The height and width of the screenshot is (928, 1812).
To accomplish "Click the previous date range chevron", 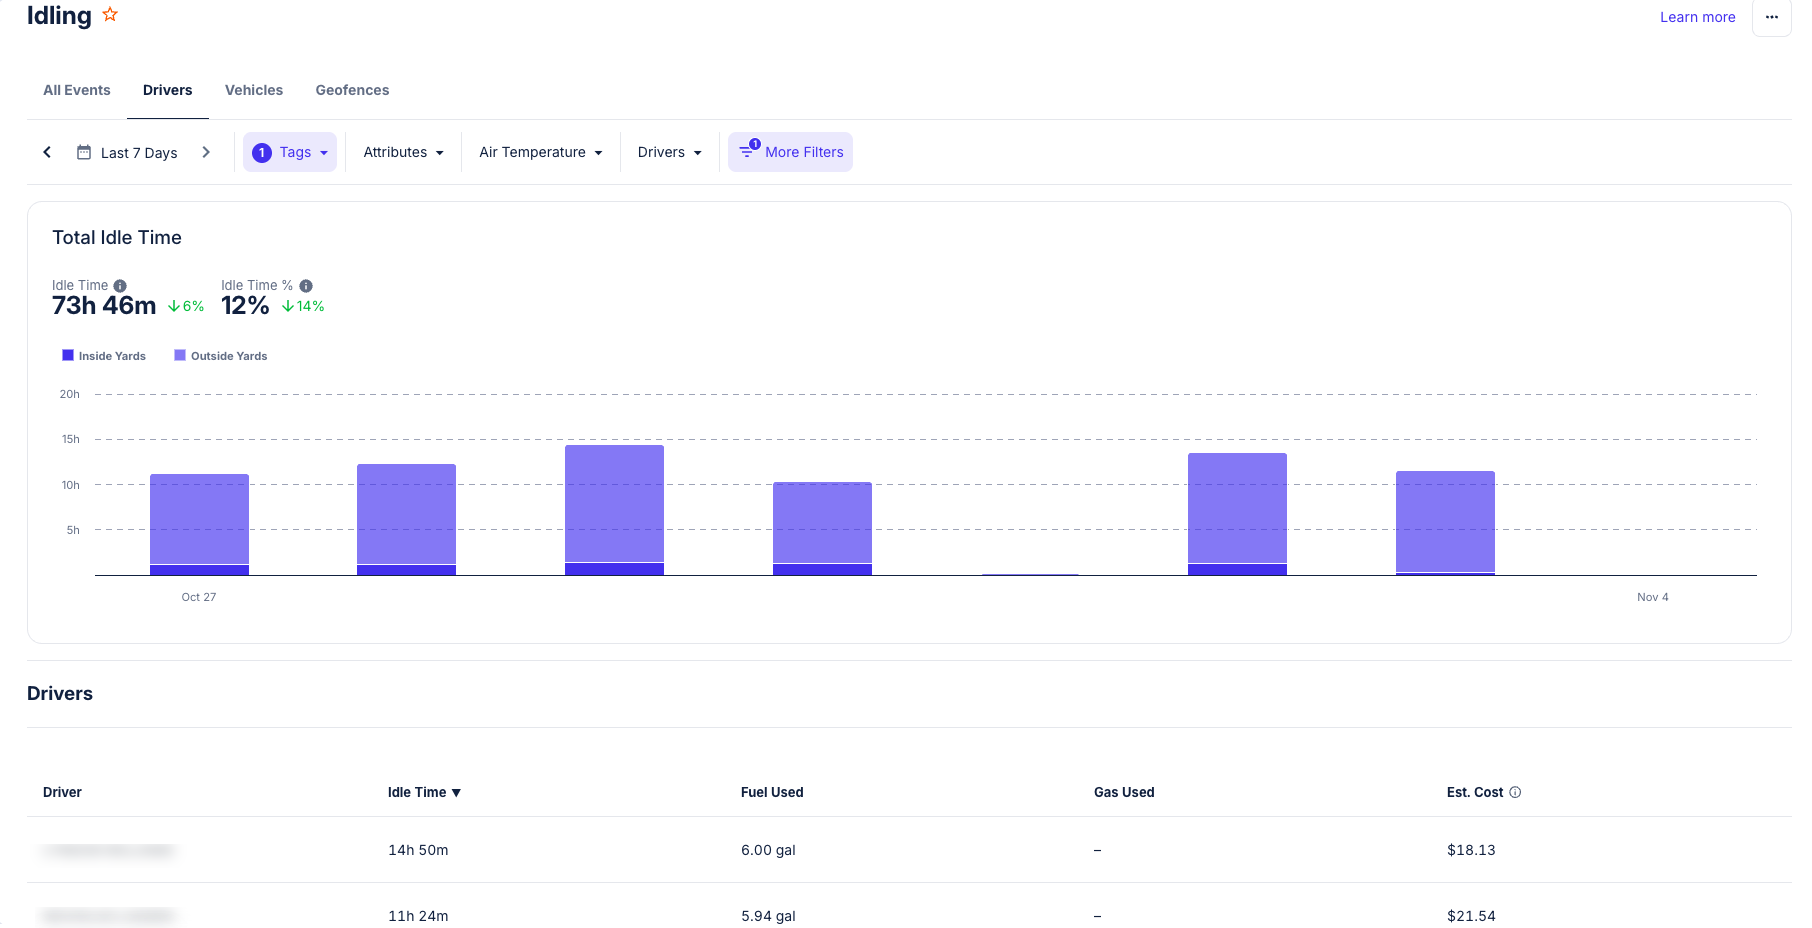I will 47,152.
